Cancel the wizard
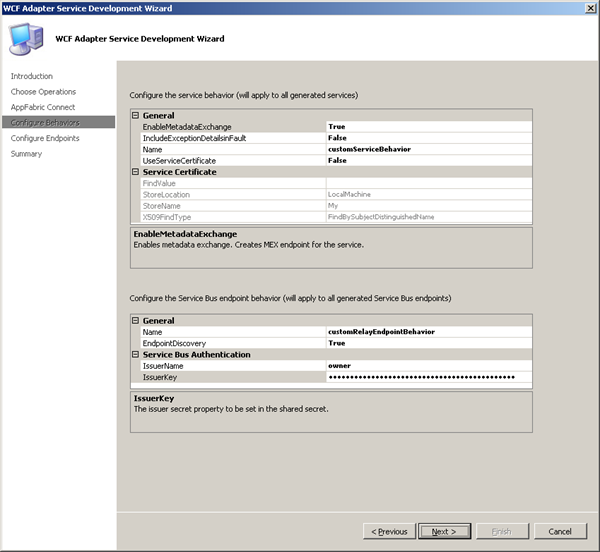 (x=560, y=531)
